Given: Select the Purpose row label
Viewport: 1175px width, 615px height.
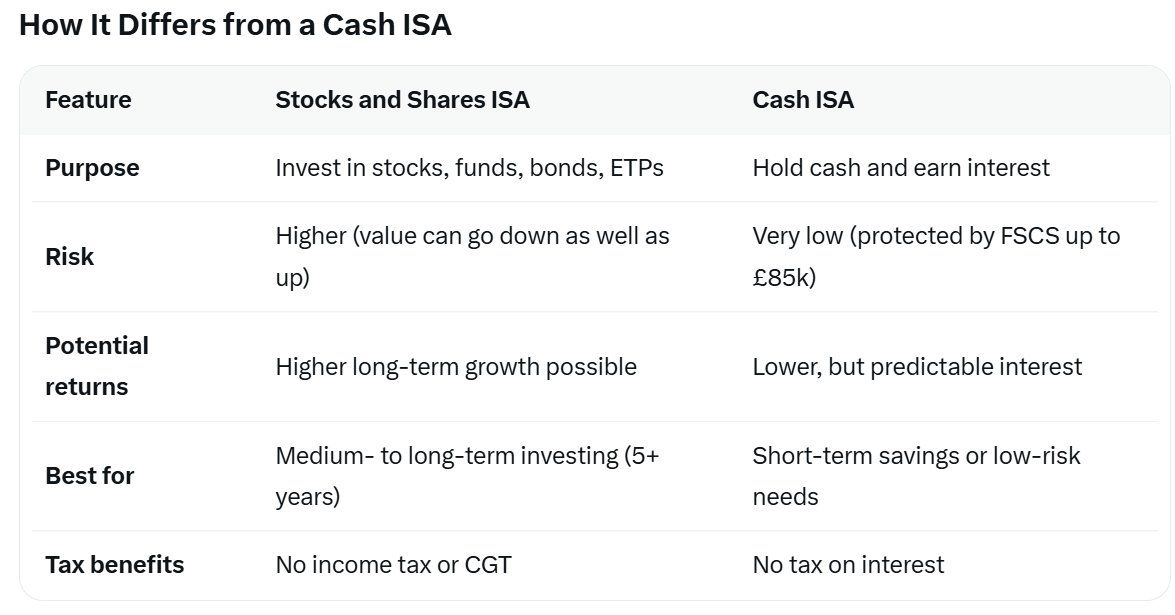Looking at the screenshot, I should click(x=92, y=168).
